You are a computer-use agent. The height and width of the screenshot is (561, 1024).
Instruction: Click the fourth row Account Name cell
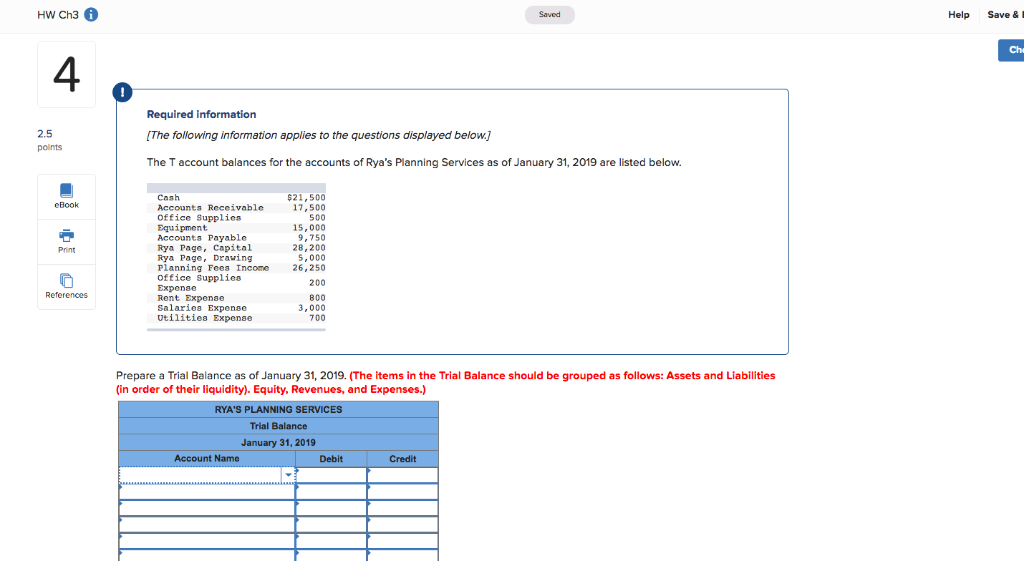coord(207,524)
